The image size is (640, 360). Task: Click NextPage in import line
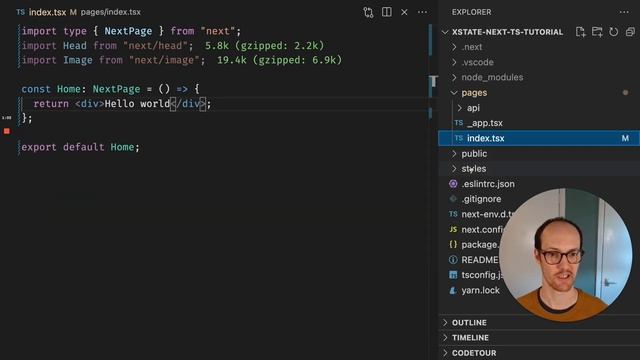(x=128, y=31)
